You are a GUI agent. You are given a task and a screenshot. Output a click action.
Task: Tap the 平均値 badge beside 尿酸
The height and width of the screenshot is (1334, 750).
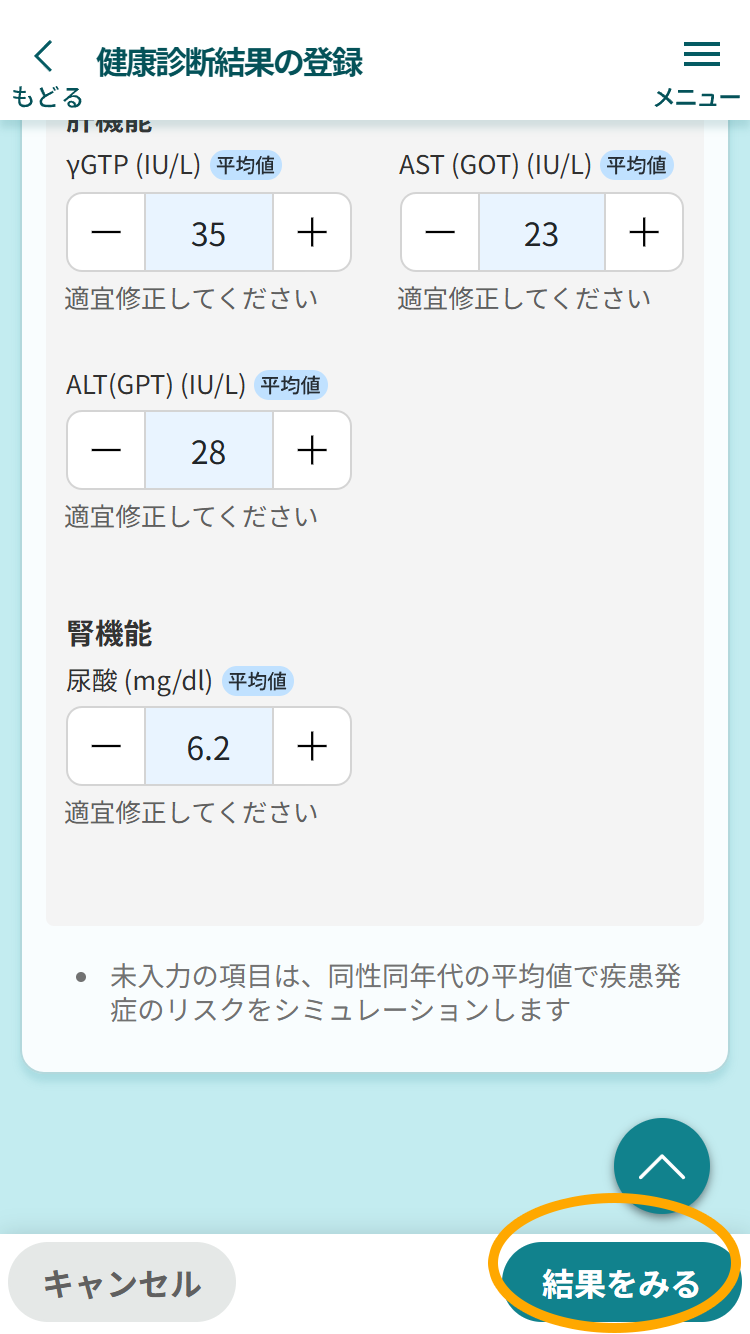[258, 682]
